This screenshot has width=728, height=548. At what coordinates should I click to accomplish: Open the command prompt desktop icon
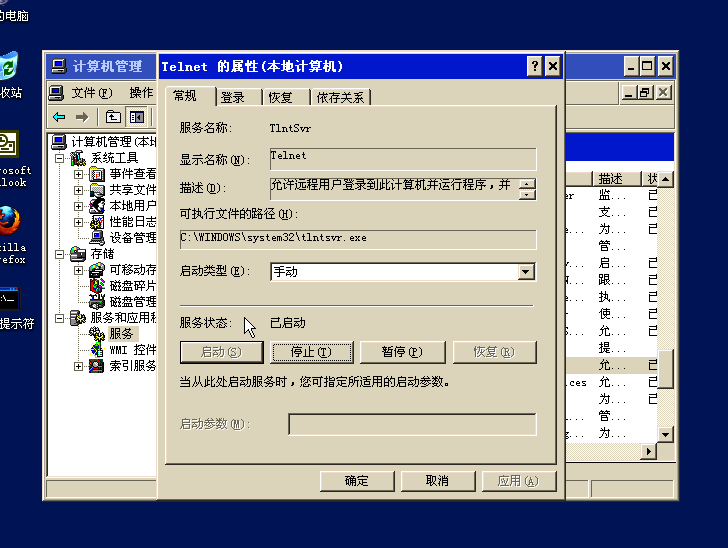coord(9,299)
